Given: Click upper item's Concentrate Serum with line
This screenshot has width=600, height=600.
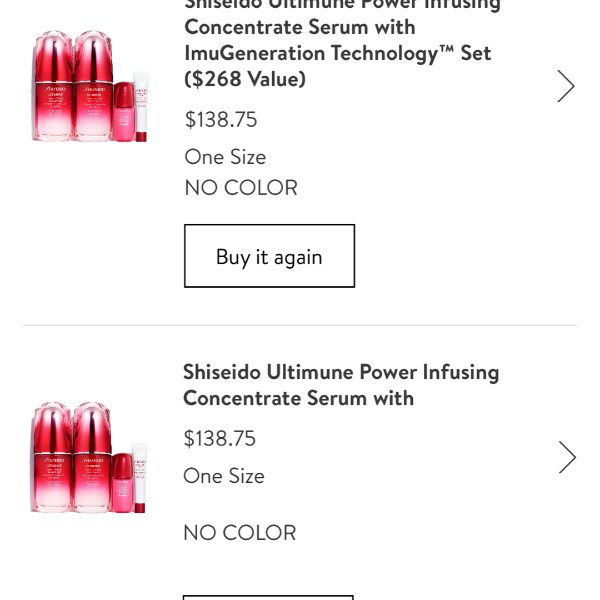Looking at the screenshot, I should tap(300, 27).
